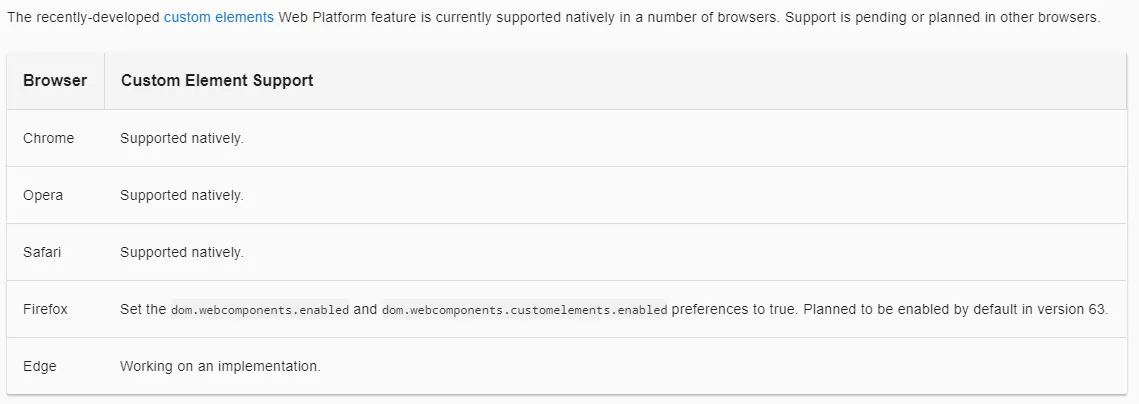The width and height of the screenshot is (1139, 404).
Task: Select the Opera browser cell
Action: click(43, 195)
